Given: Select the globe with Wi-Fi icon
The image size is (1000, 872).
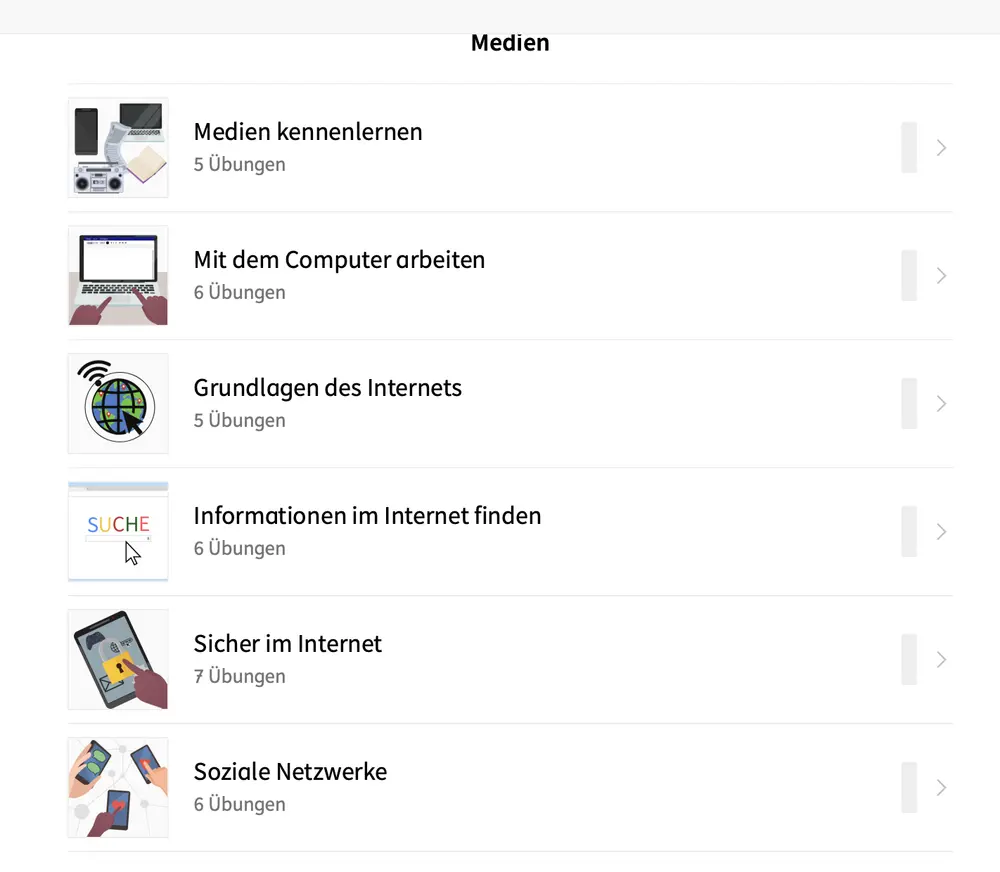Looking at the screenshot, I should pos(118,404).
